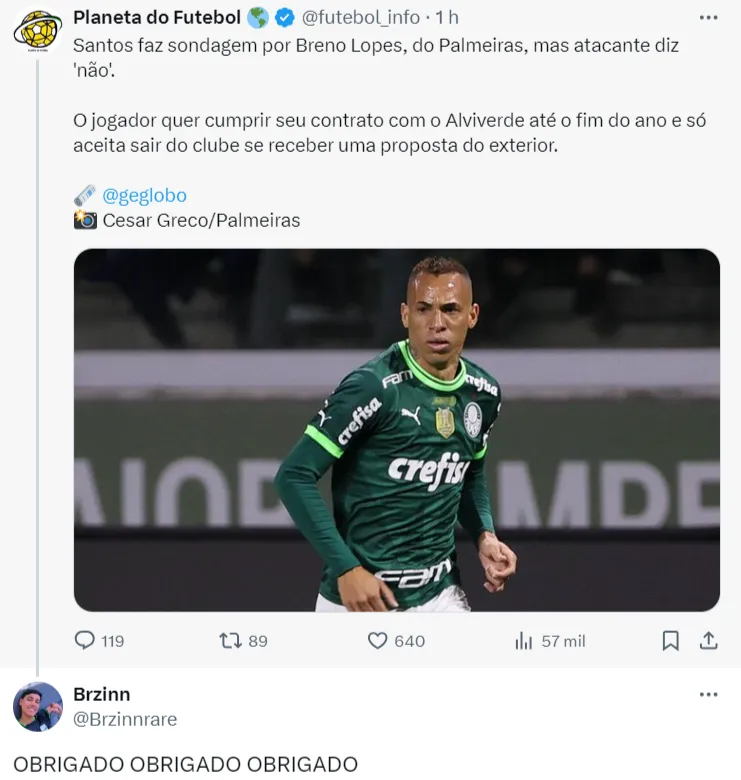Open more options on Planeta do Futebol tweet
Viewport: 741px width, 780px height.
708,17
